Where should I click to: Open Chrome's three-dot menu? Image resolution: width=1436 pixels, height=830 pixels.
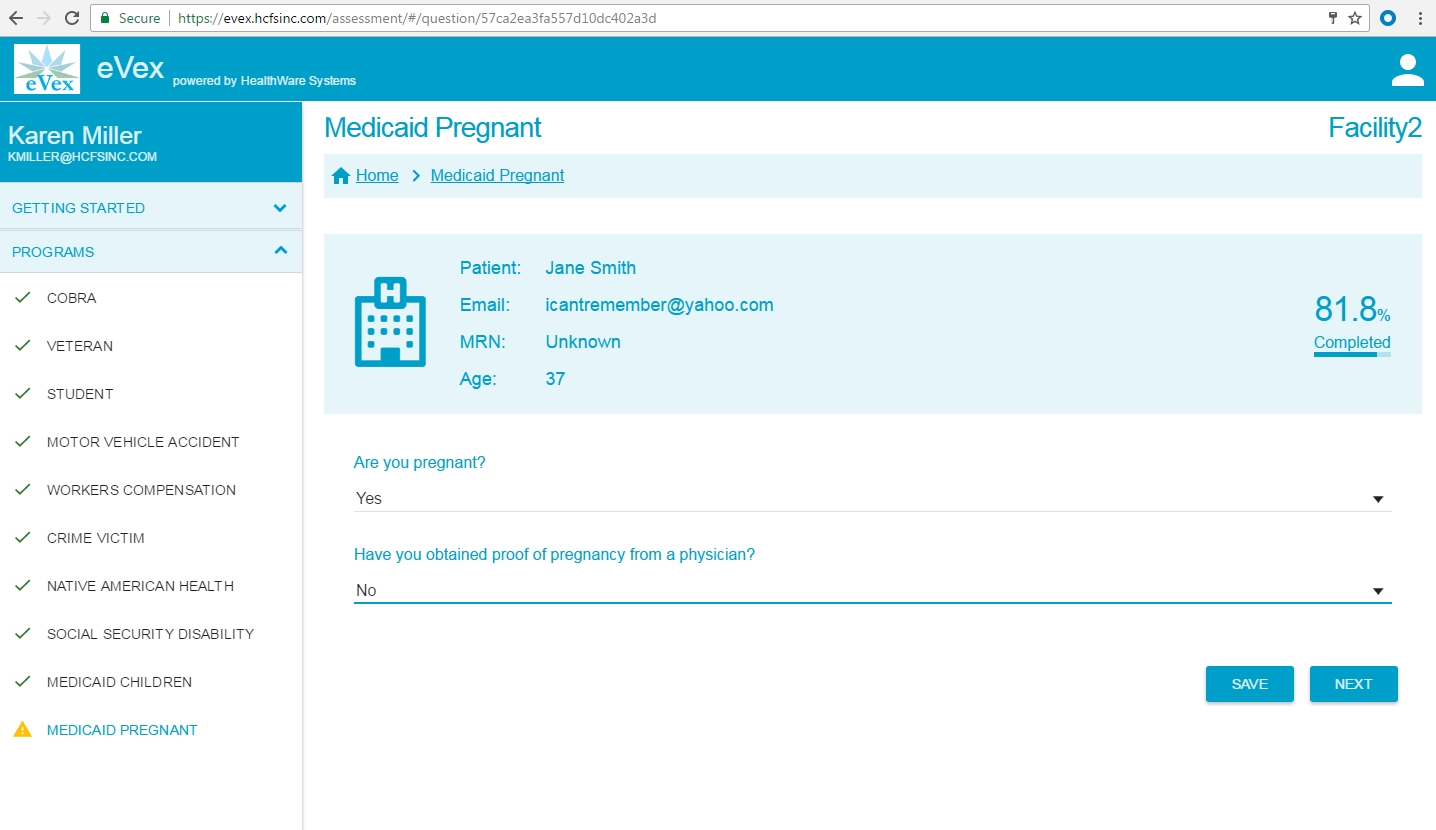[x=1419, y=18]
